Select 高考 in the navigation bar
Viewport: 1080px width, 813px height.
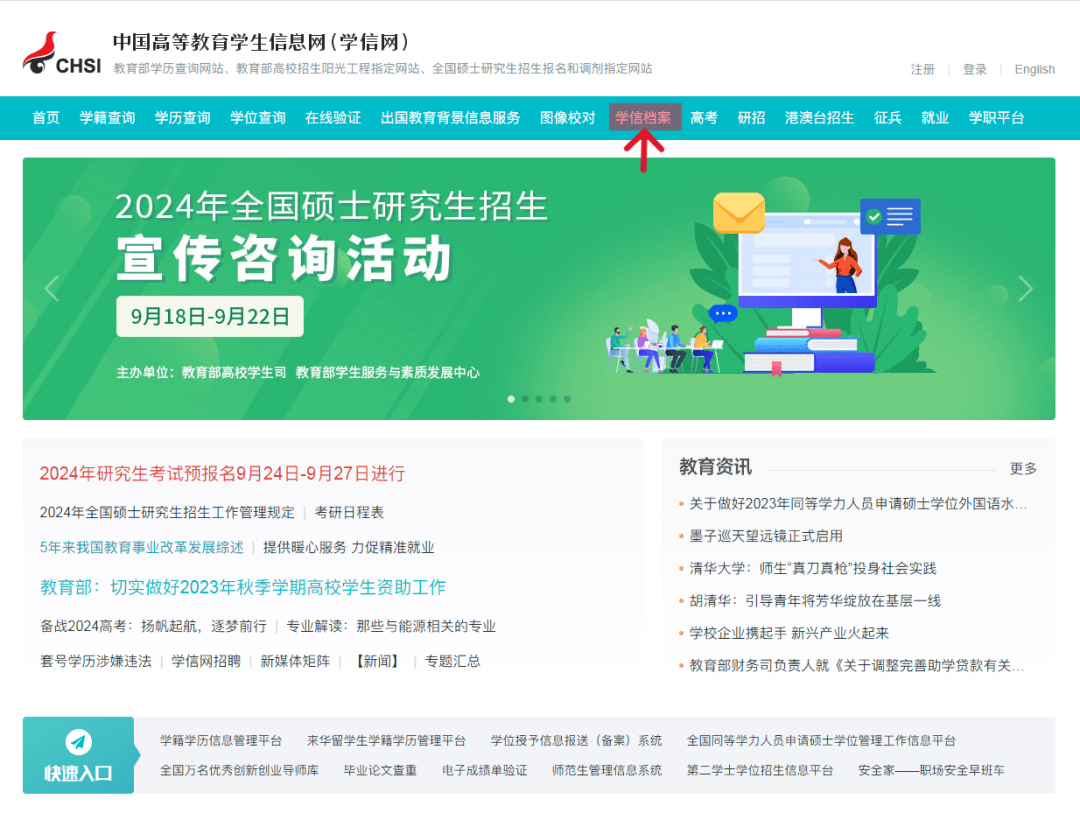pos(704,117)
